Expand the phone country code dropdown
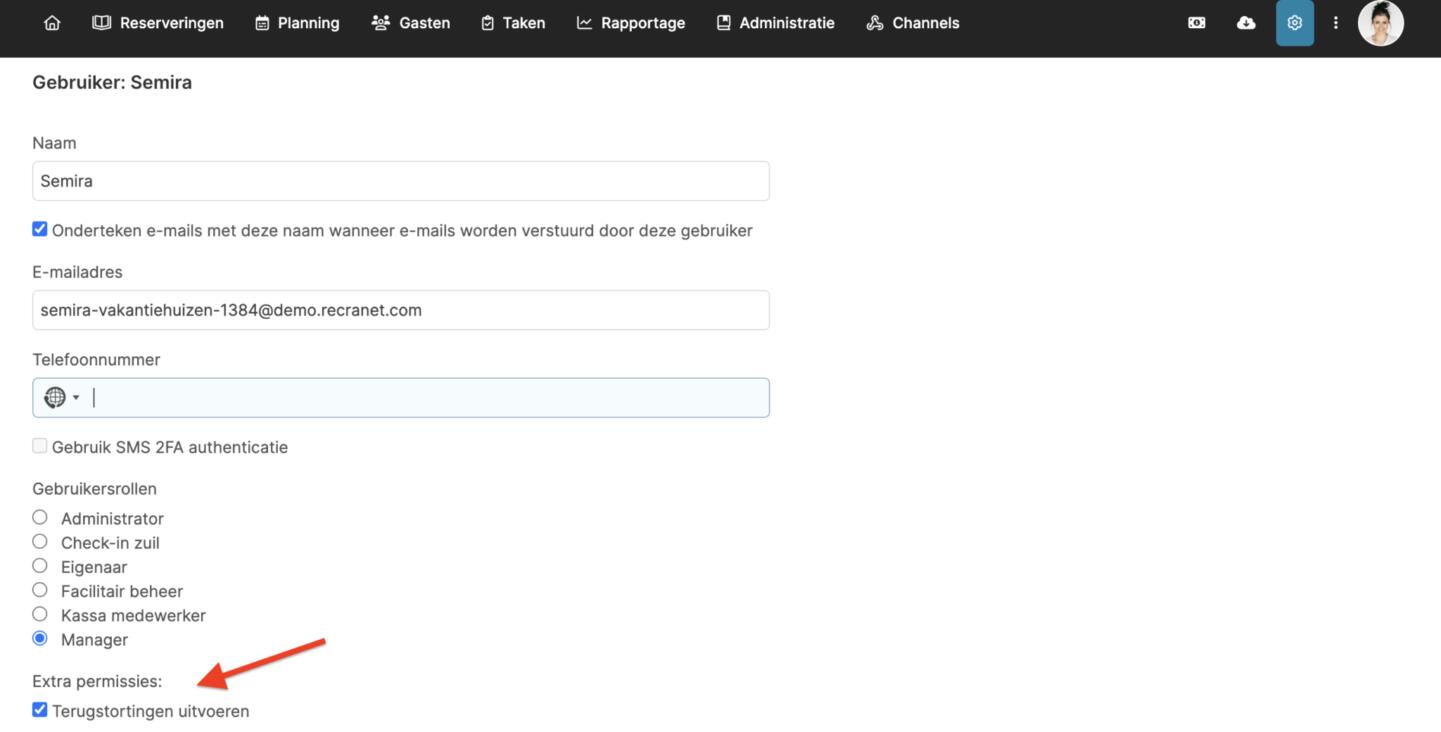 76,398
